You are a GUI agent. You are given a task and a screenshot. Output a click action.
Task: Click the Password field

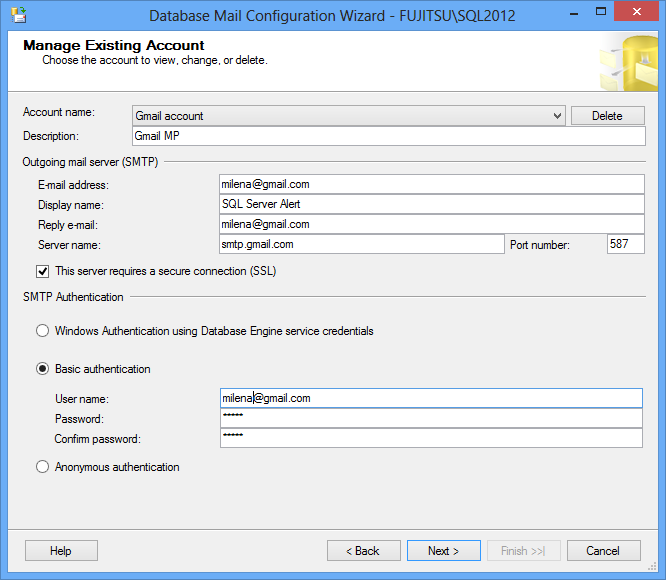[x=431, y=418]
